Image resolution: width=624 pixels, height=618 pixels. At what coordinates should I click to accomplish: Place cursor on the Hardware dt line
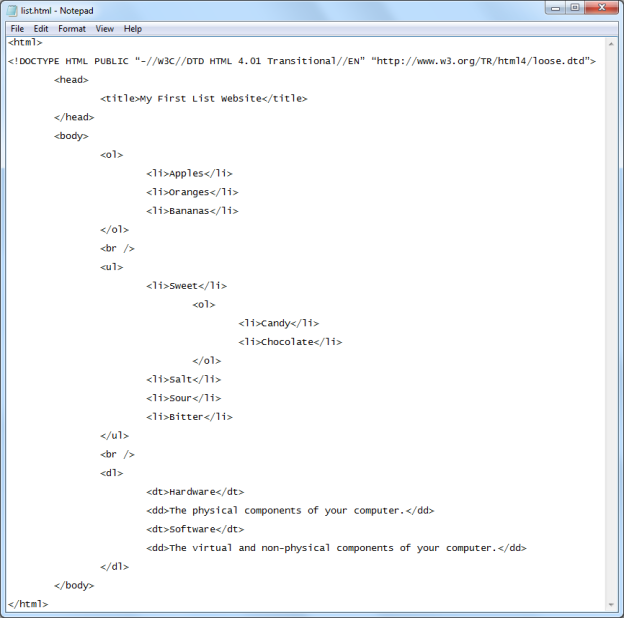point(195,492)
